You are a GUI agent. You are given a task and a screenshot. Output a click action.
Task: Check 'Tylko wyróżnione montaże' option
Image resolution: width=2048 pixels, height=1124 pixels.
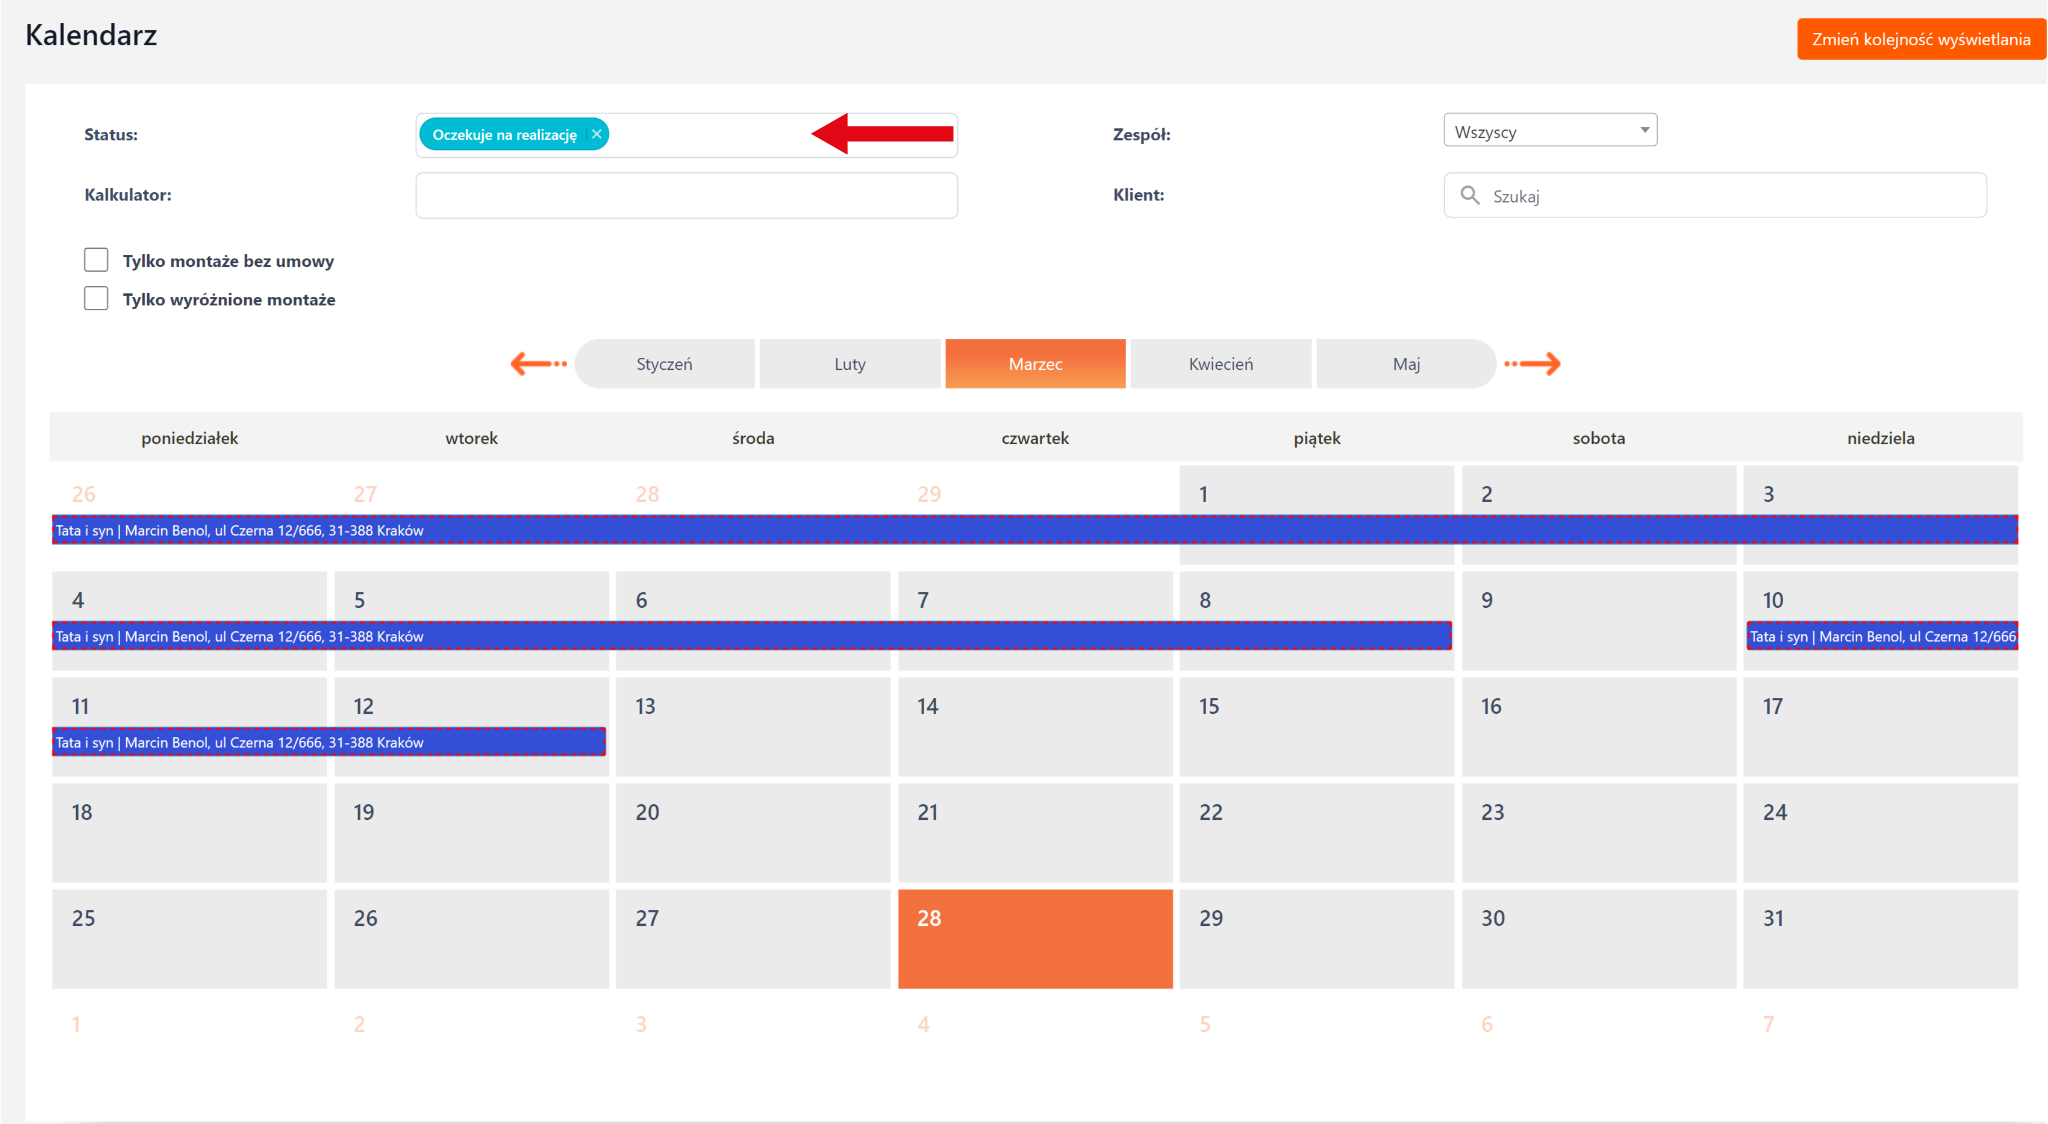(x=96, y=299)
